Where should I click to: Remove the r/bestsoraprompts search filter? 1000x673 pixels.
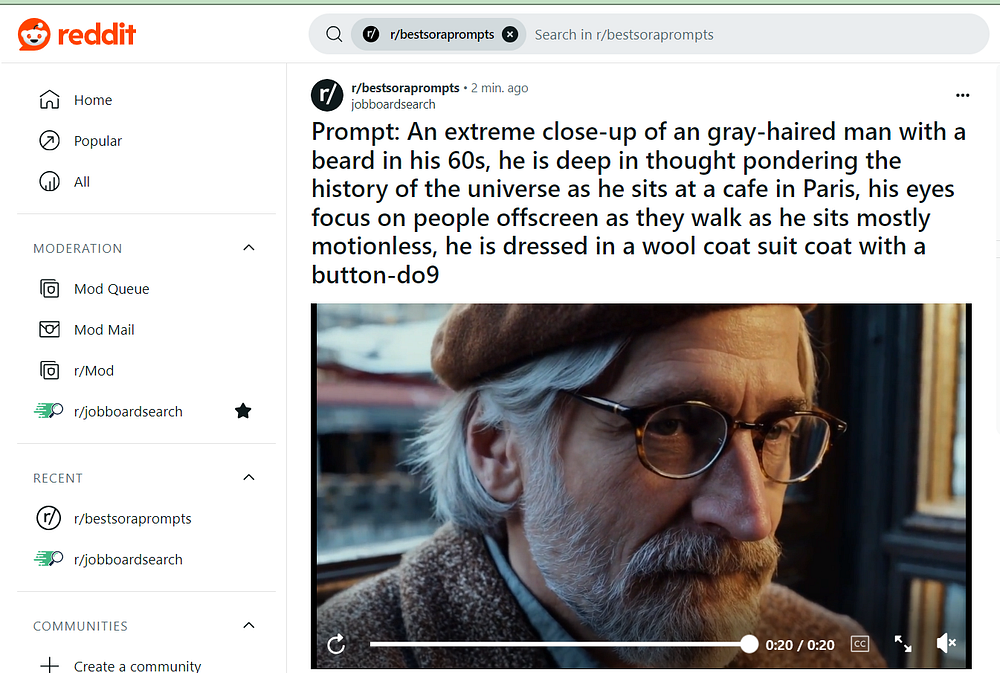pos(510,34)
